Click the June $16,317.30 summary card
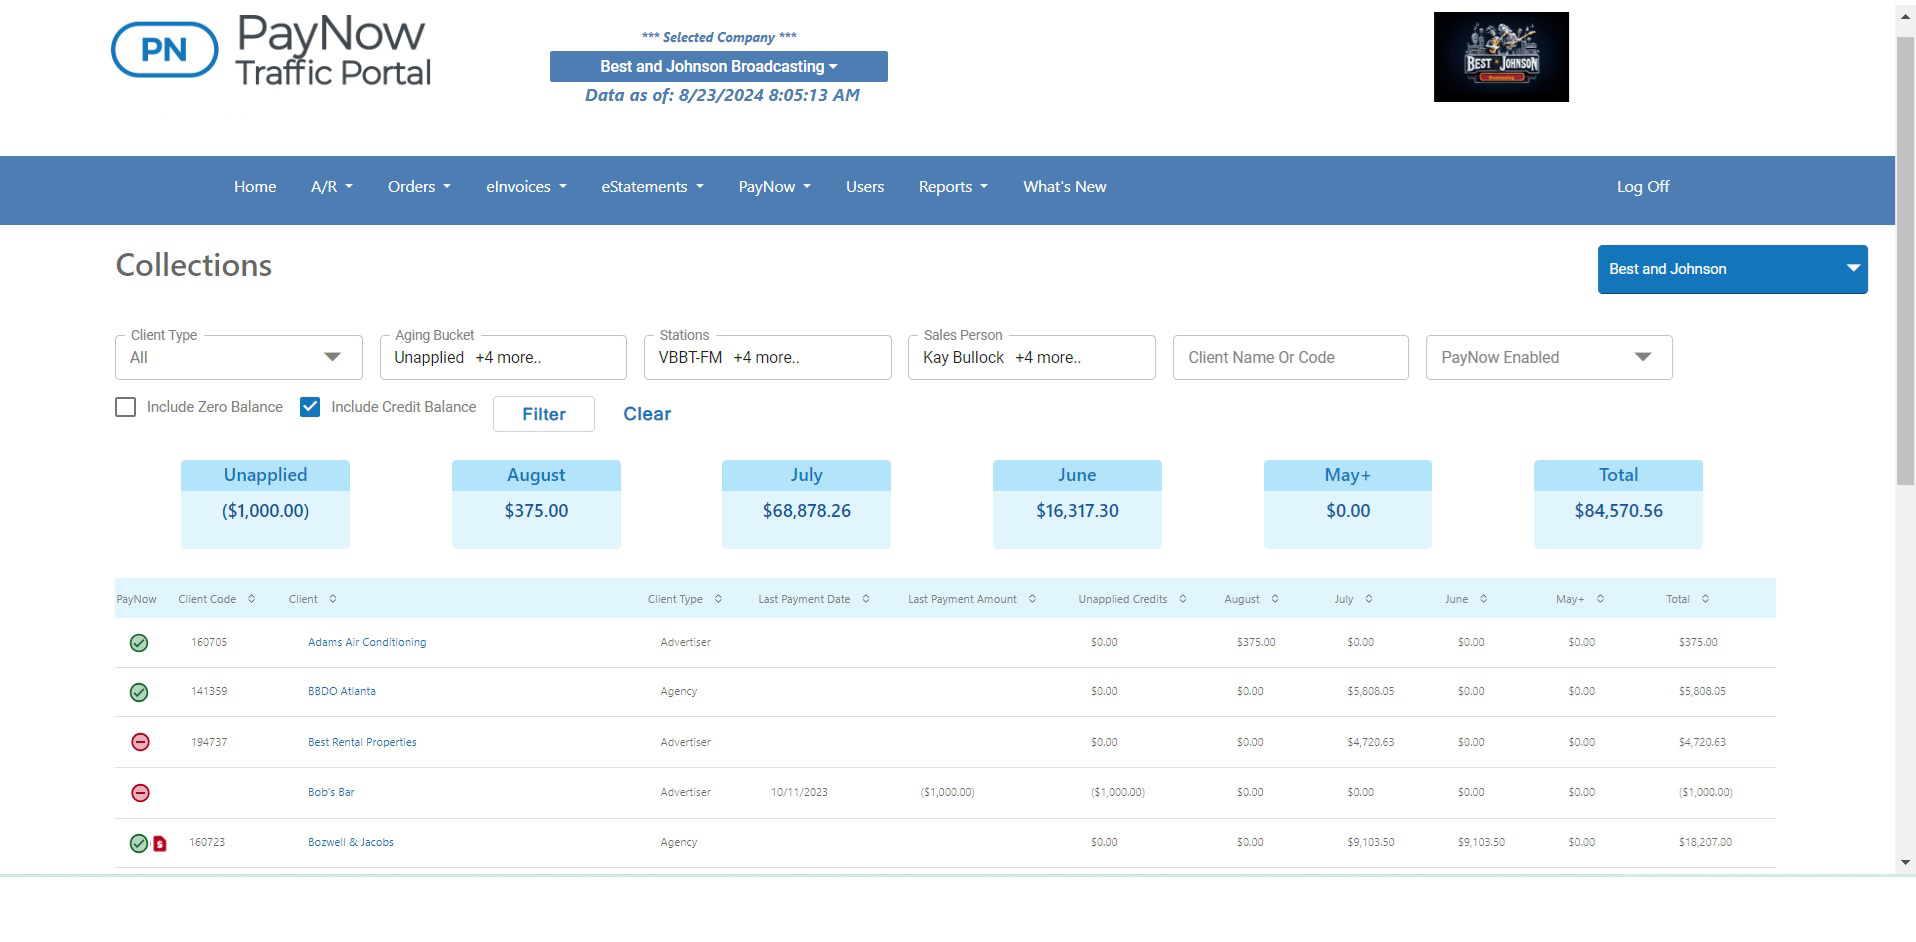This screenshot has height=942, width=1916. pos(1077,504)
